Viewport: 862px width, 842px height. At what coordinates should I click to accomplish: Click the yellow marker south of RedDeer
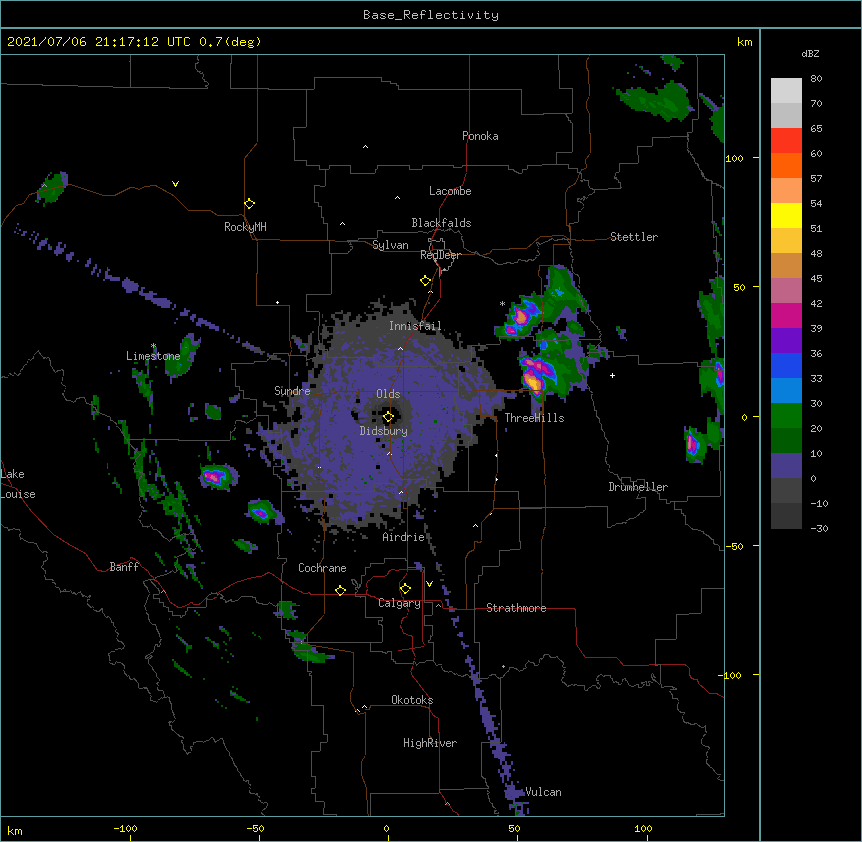[425, 281]
